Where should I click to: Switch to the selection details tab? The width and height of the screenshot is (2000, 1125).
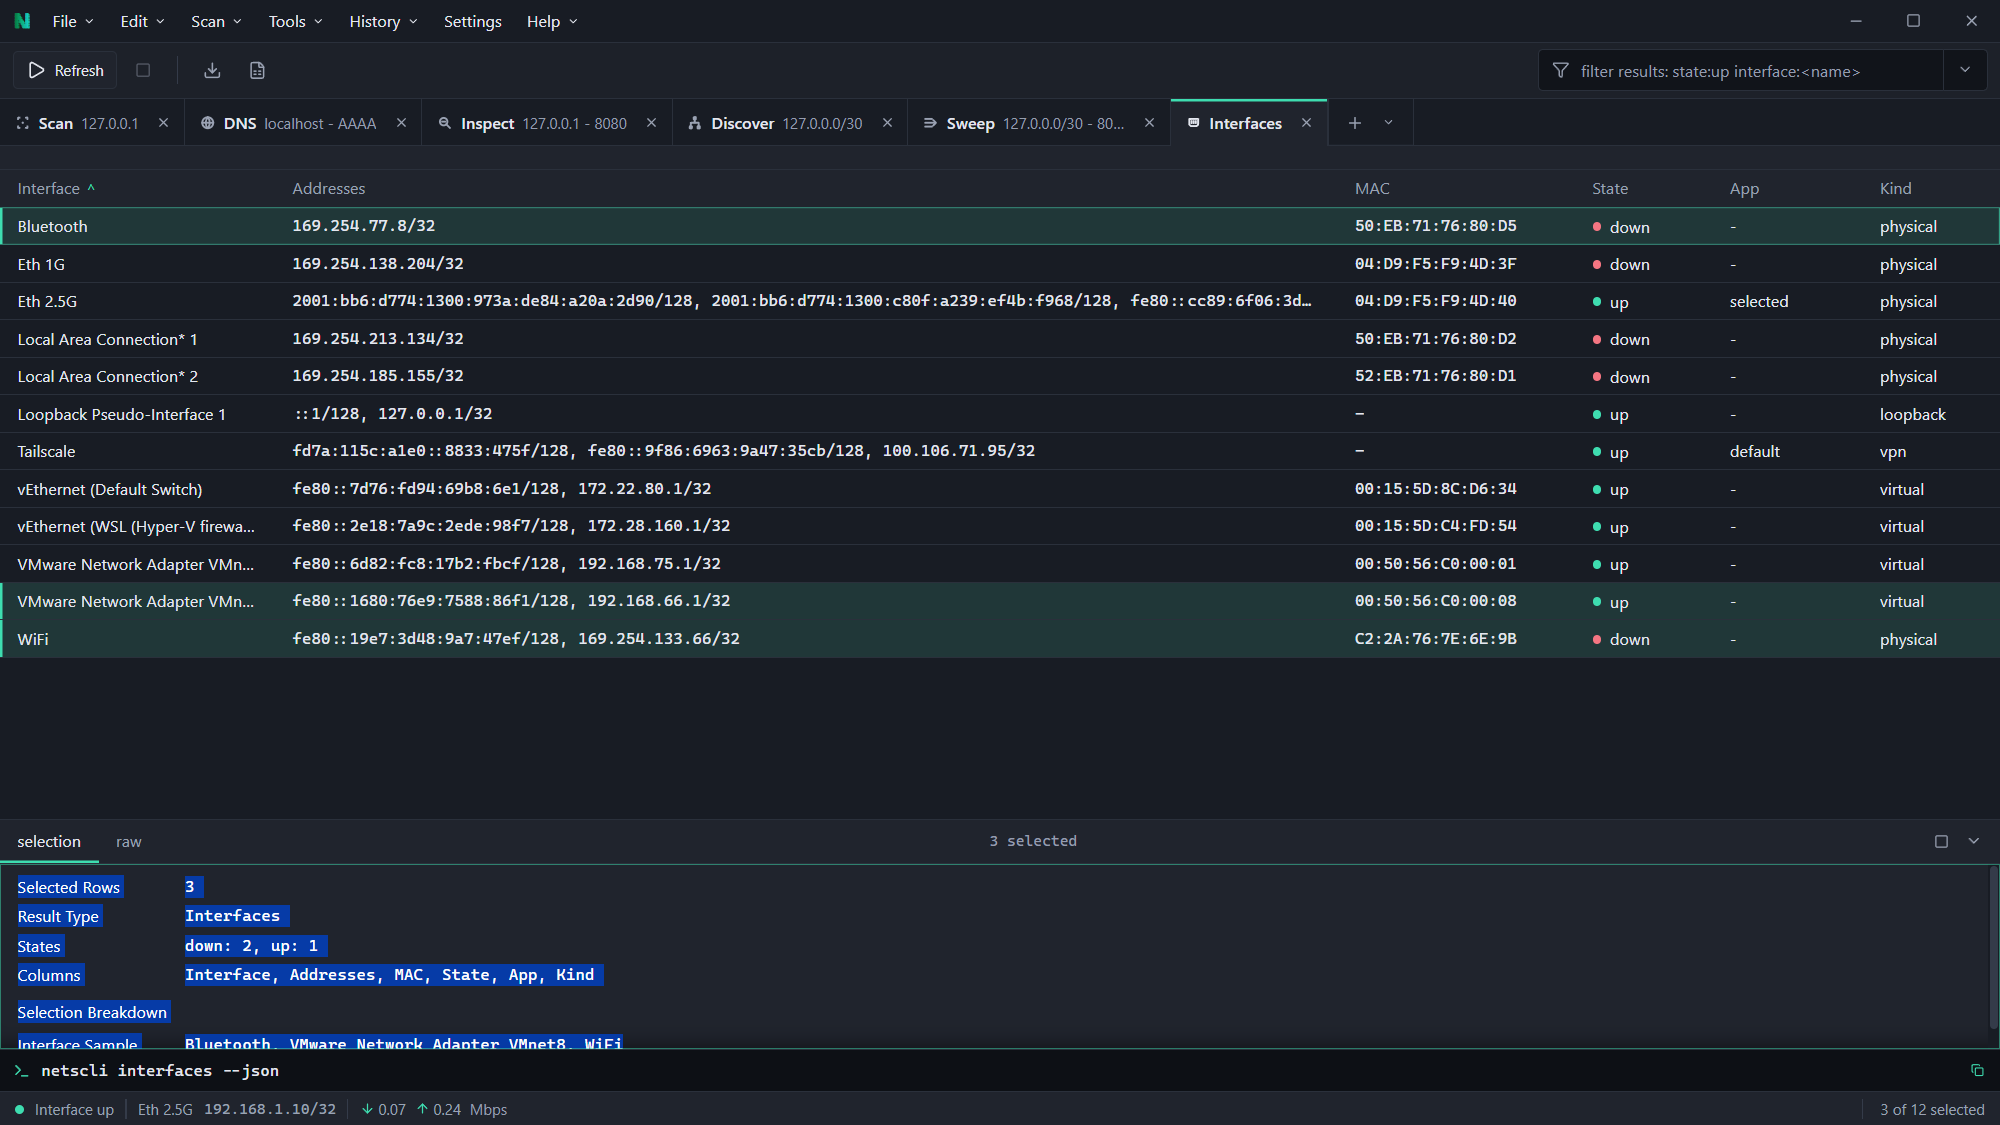tap(49, 841)
